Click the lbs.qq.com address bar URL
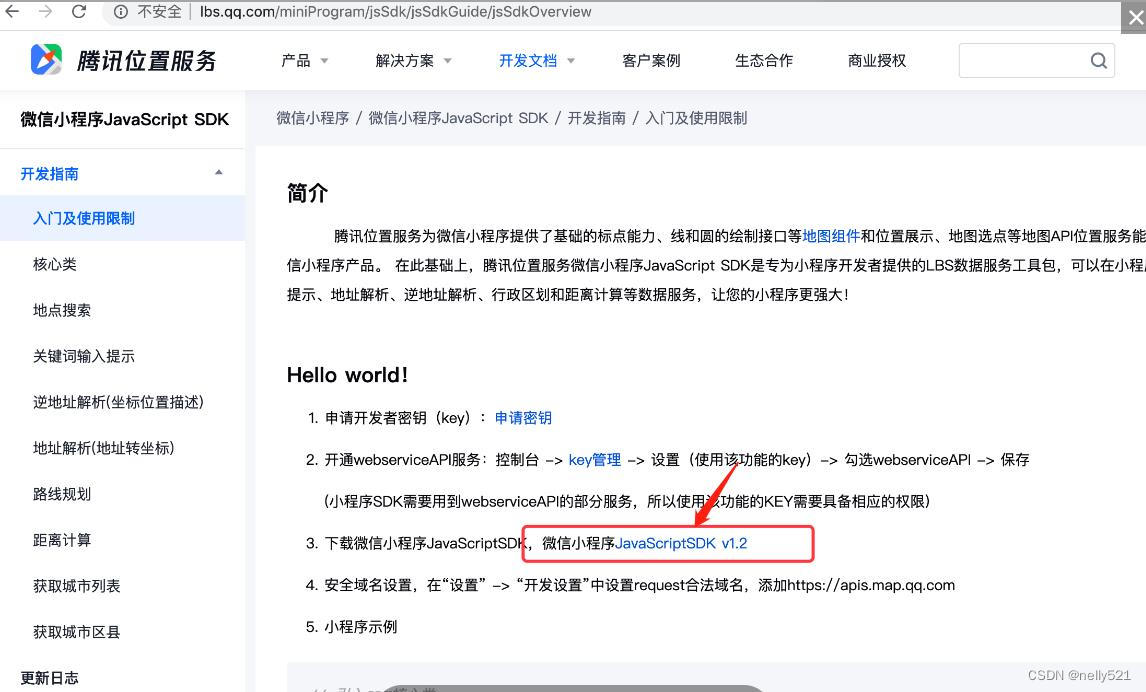The image size is (1146, 692). (395, 12)
